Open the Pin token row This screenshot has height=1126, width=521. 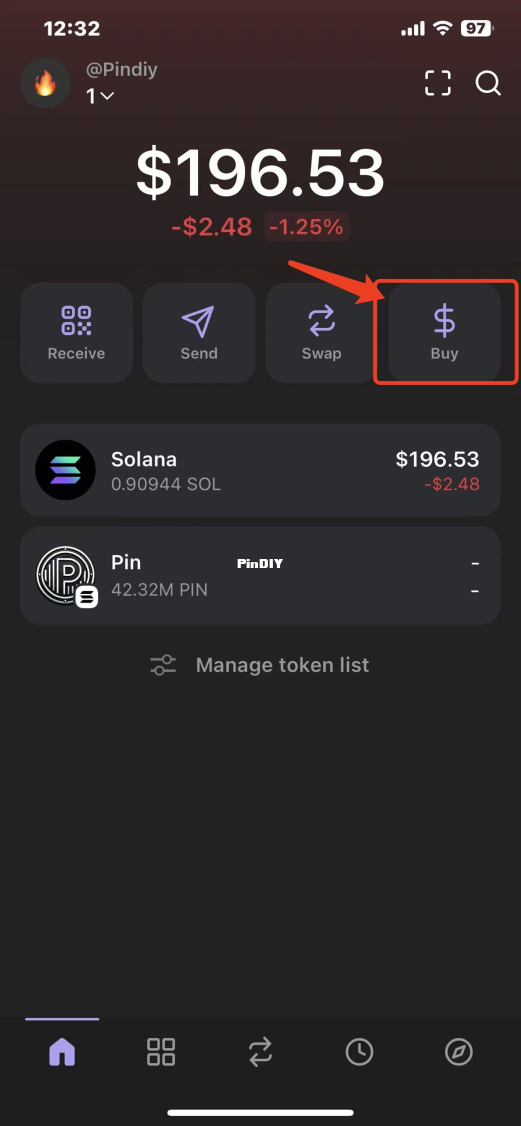coord(260,576)
